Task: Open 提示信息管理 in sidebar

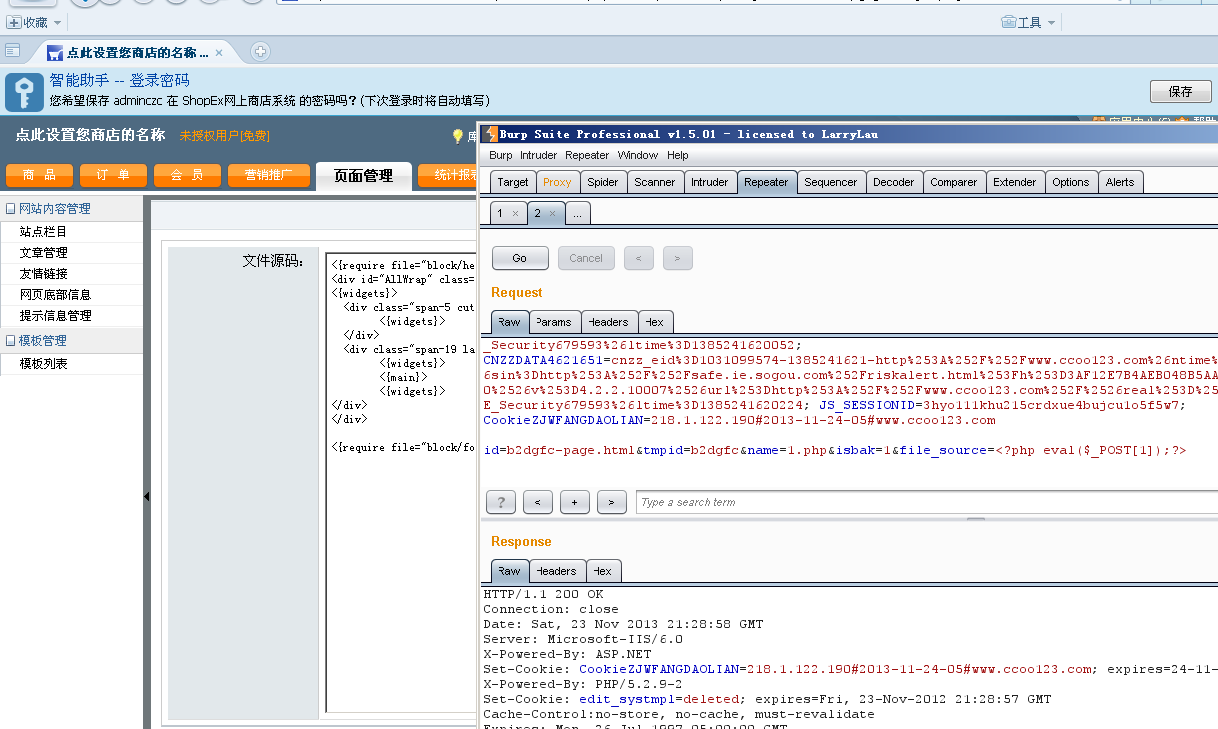Action: click(55, 315)
